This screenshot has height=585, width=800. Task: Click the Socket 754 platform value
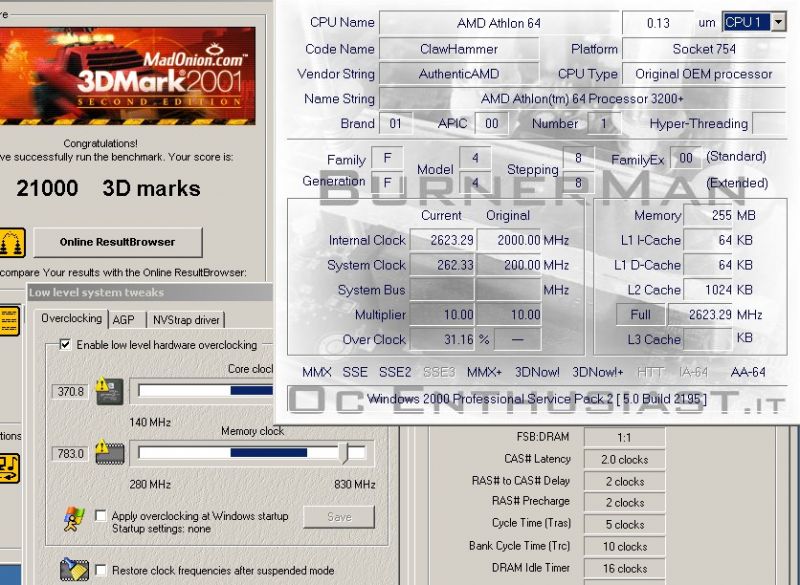tap(704, 49)
